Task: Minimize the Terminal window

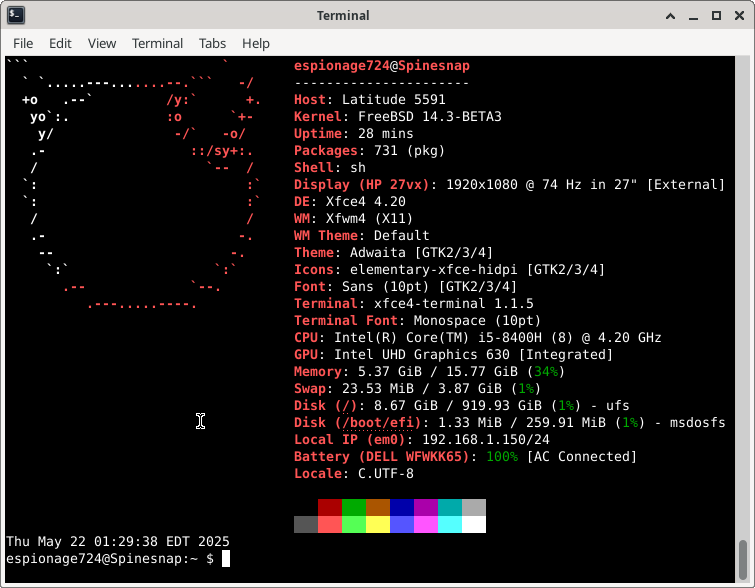Action: [x=693, y=16]
